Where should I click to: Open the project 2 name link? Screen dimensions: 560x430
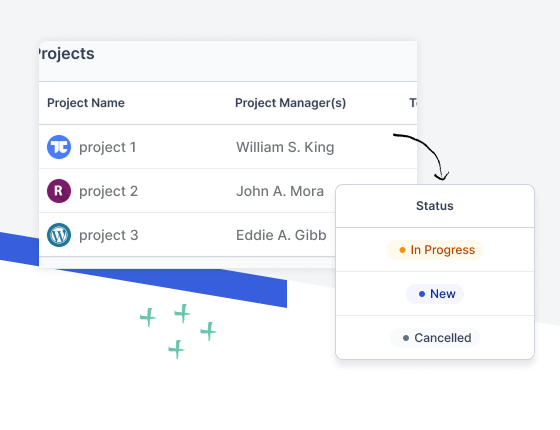[108, 191]
